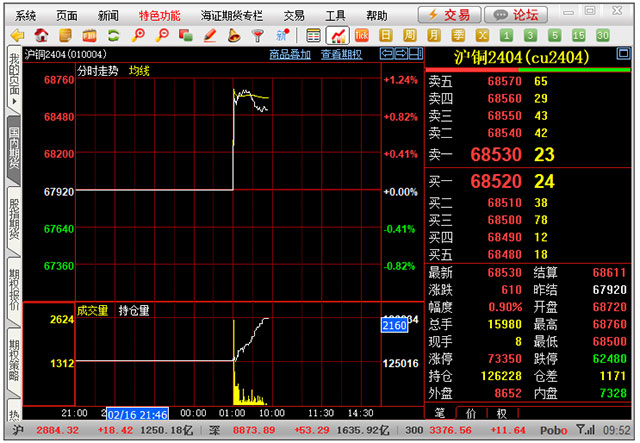Switch to weekly 周 K-line period
The height and width of the screenshot is (443, 640).
click(x=410, y=36)
